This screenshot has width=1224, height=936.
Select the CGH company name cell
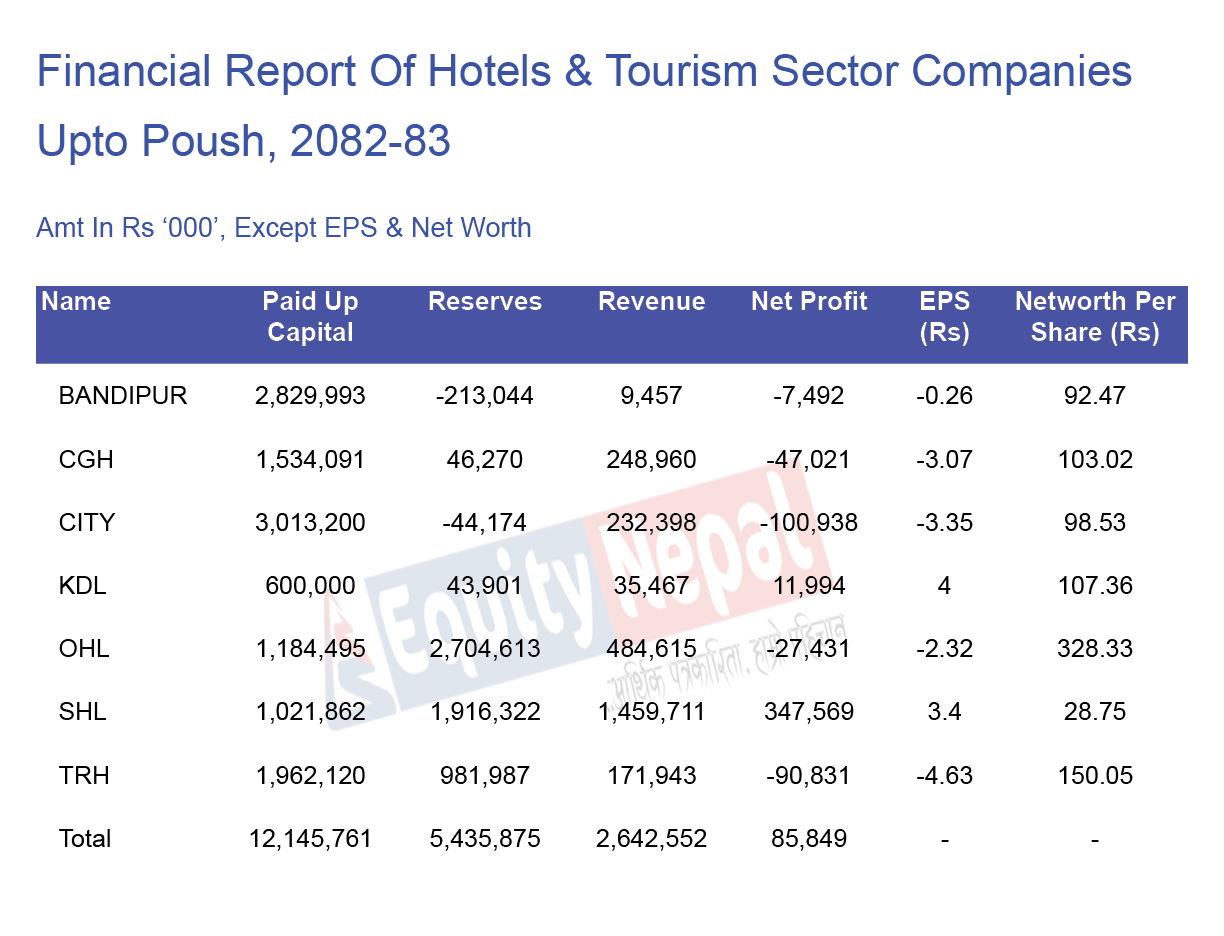[86, 460]
